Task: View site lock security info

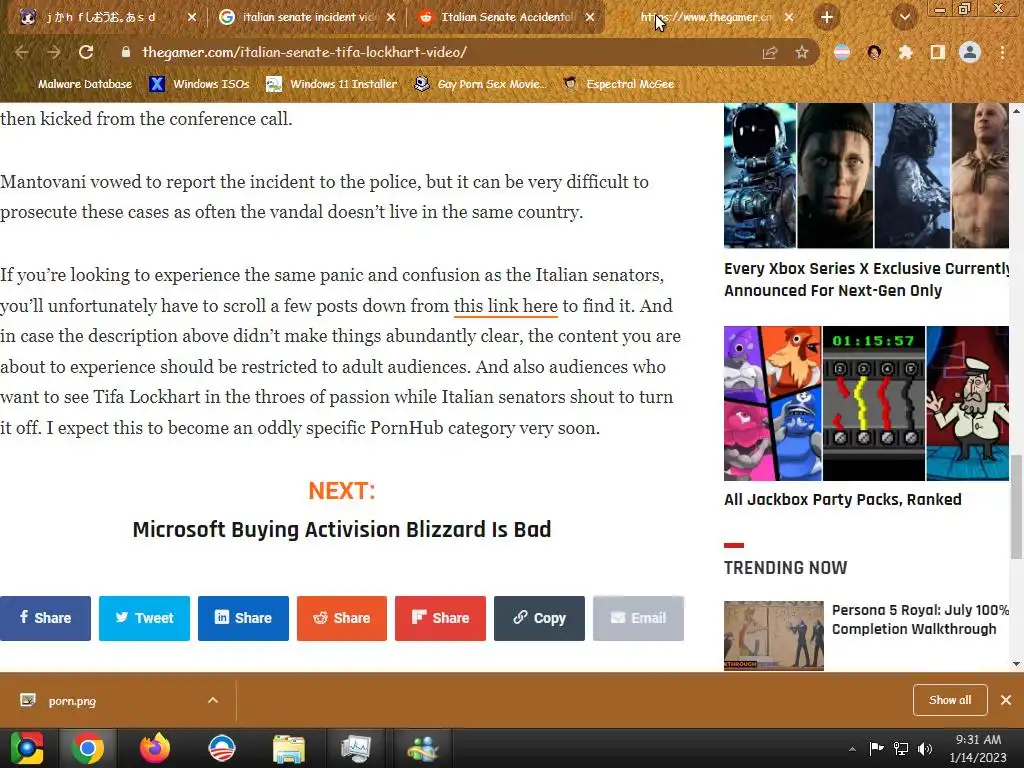Action: point(126,52)
